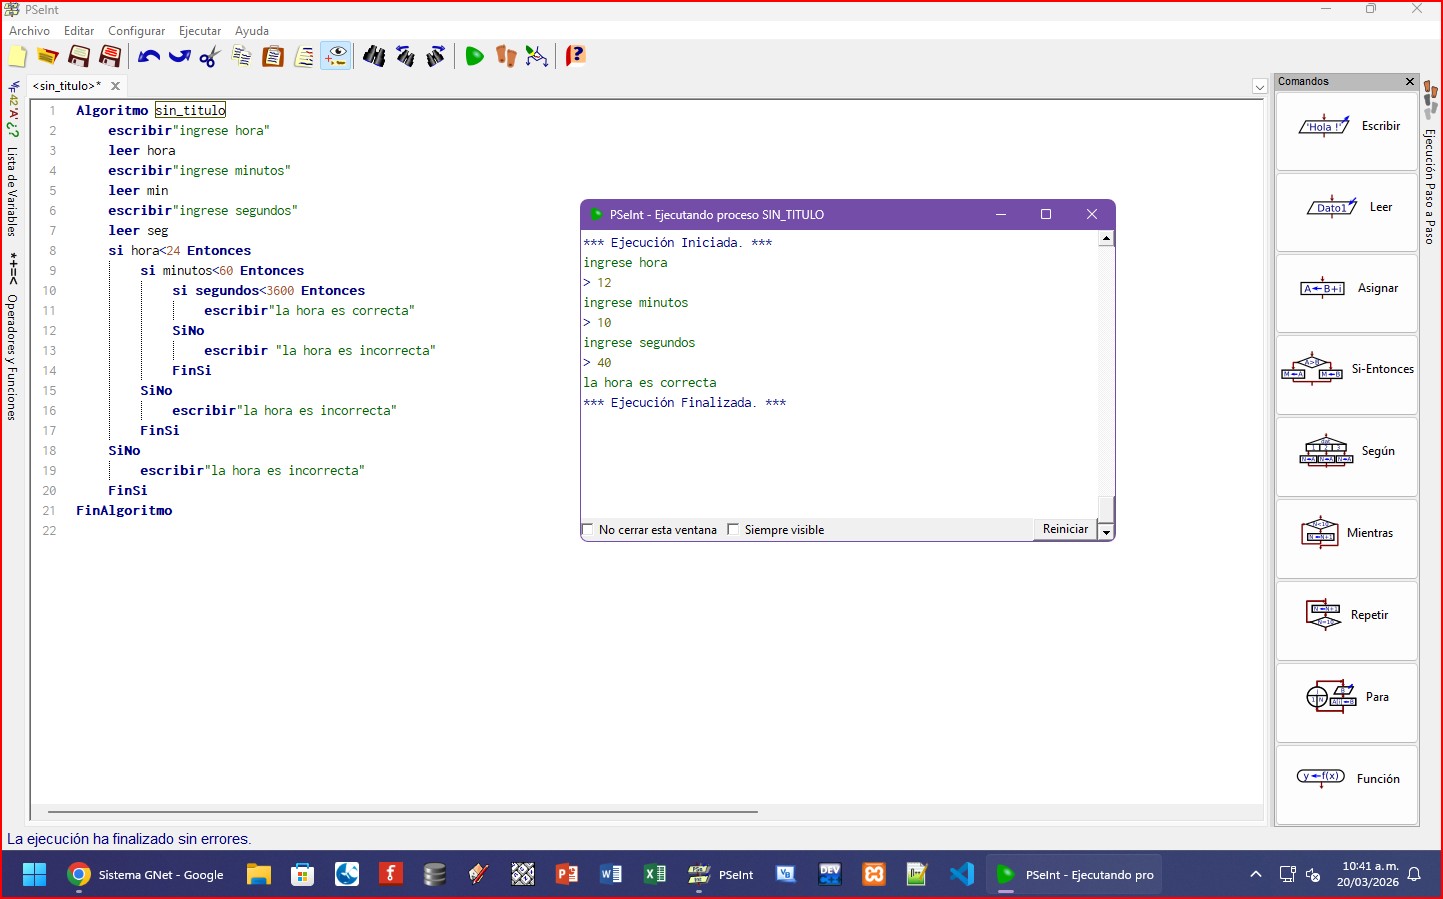Open the Help icon with question mark
1443x899 pixels.
(x=575, y=56)
